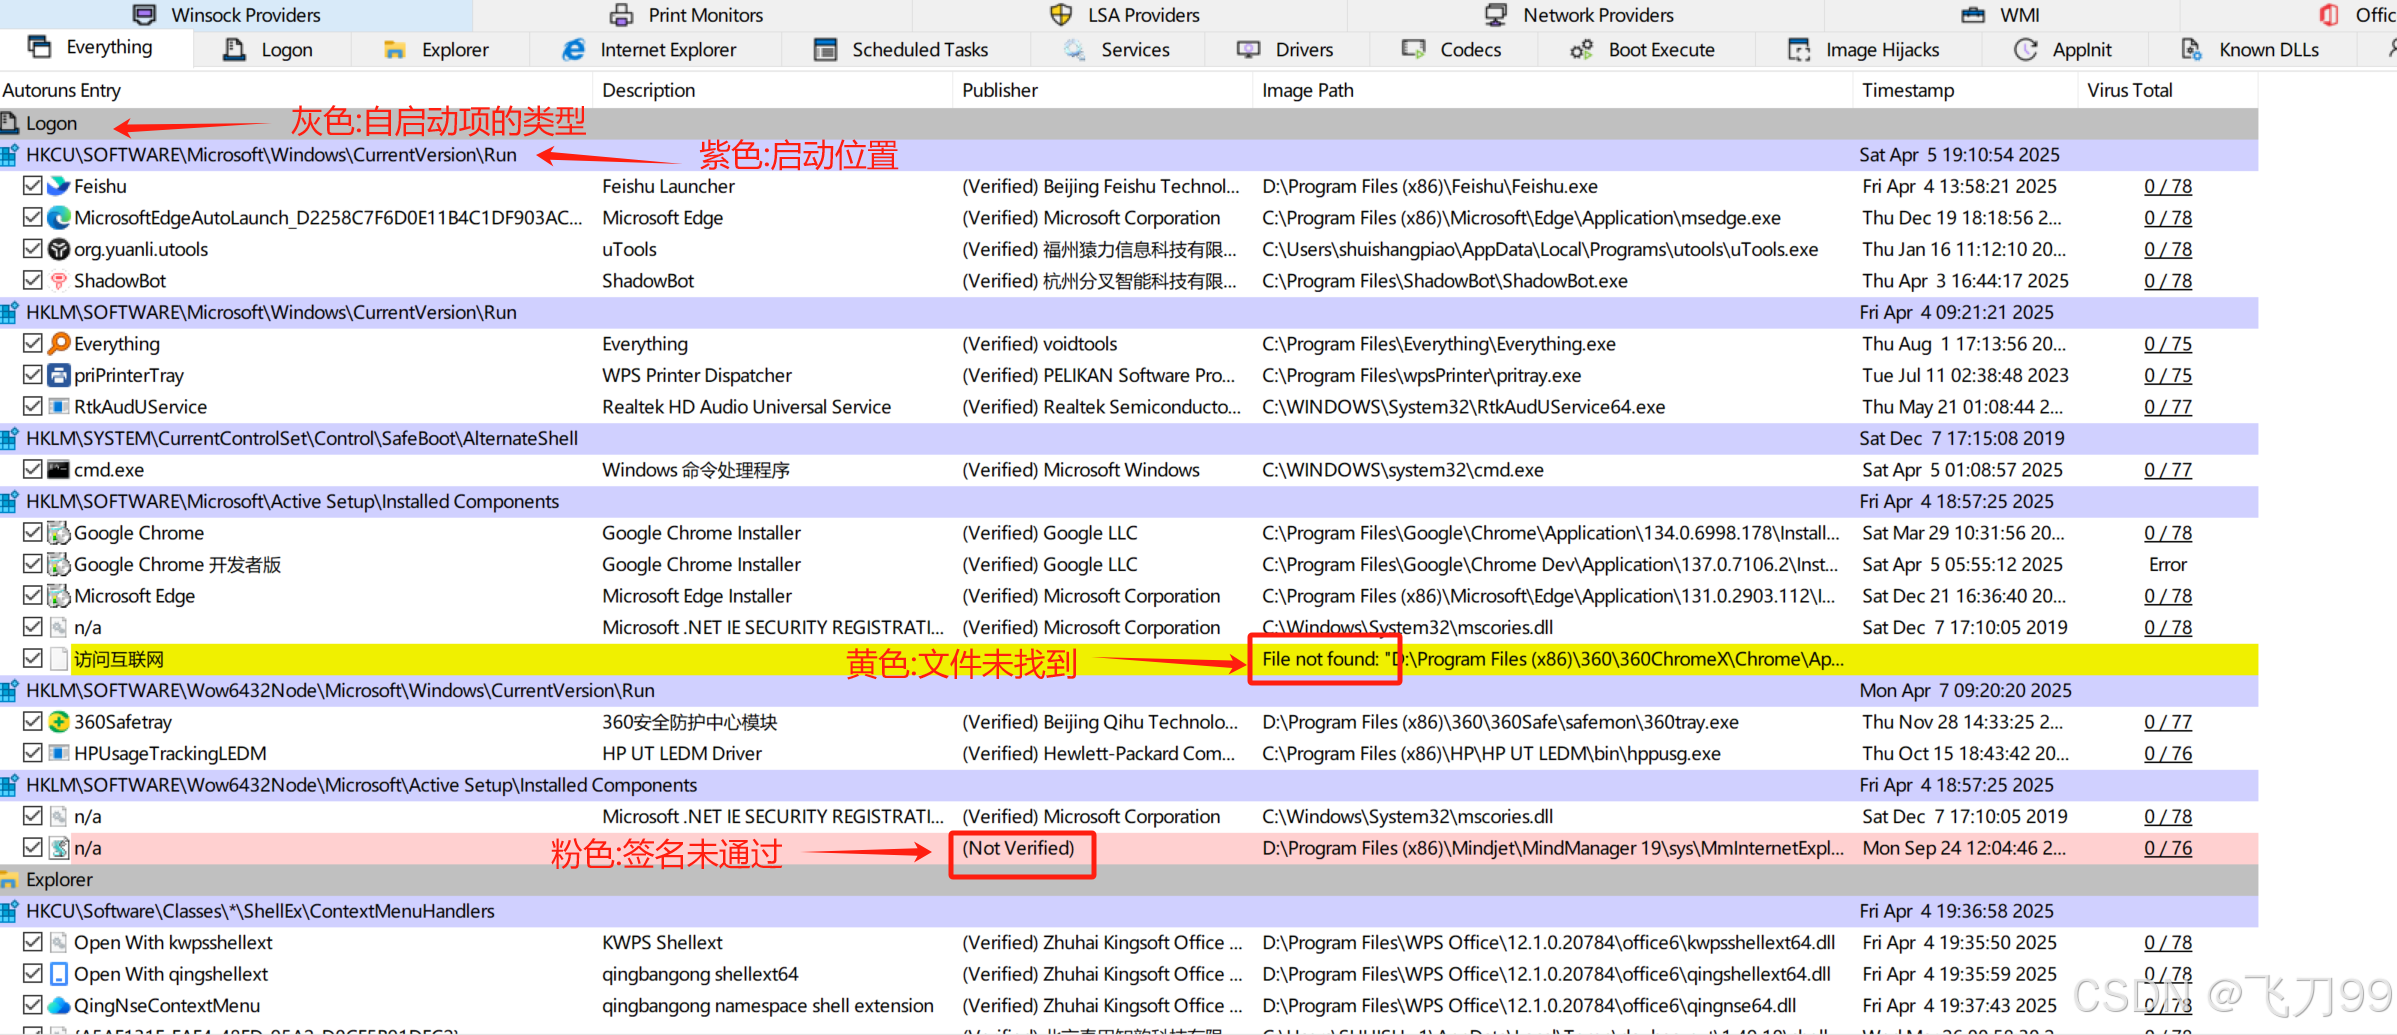Open Feishu's 0/78 VirusTotal link
The height and width of the screenshot is (1035, 2397).
coord(2168,186)
